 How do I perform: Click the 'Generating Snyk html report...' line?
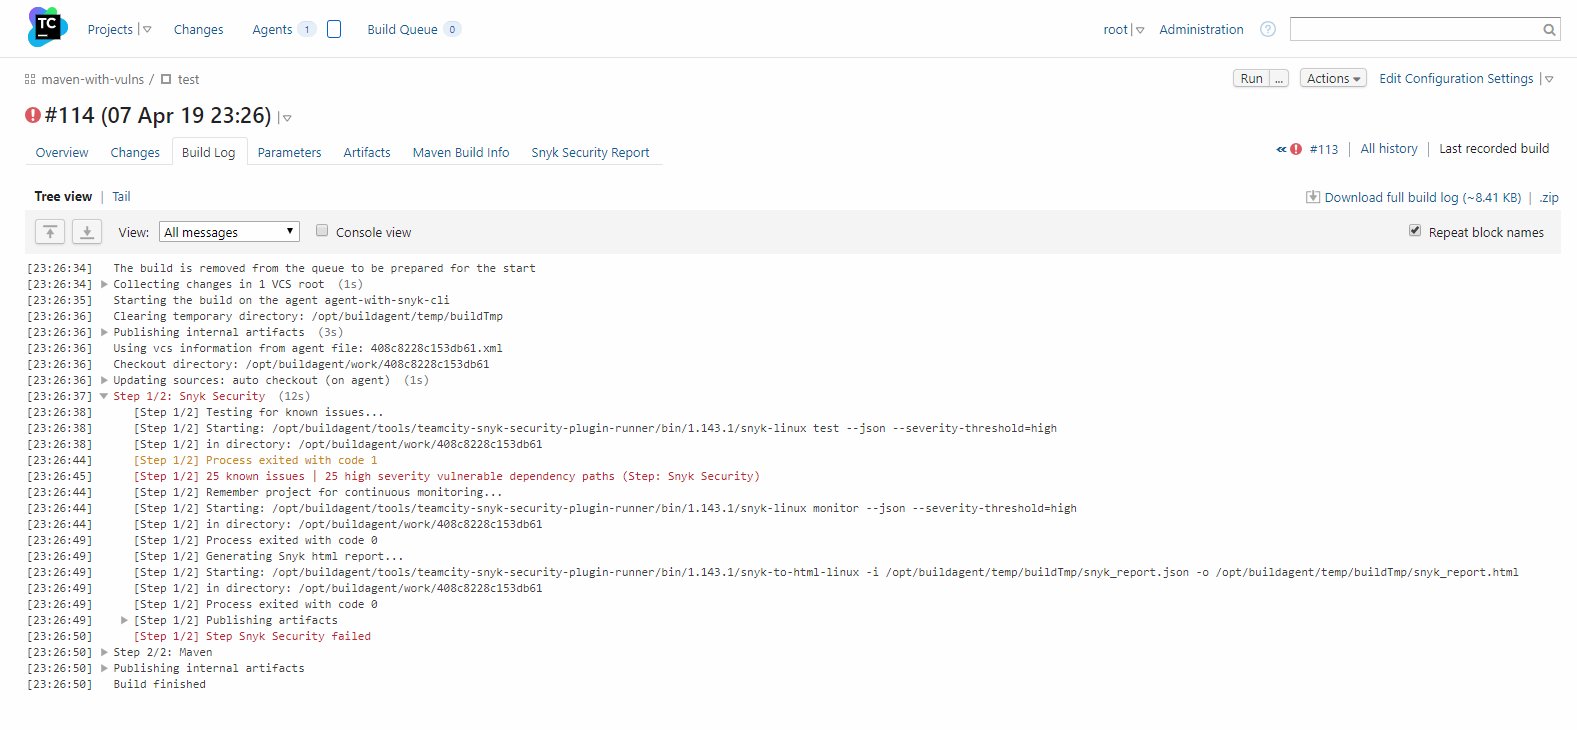(x=269, y=556)
